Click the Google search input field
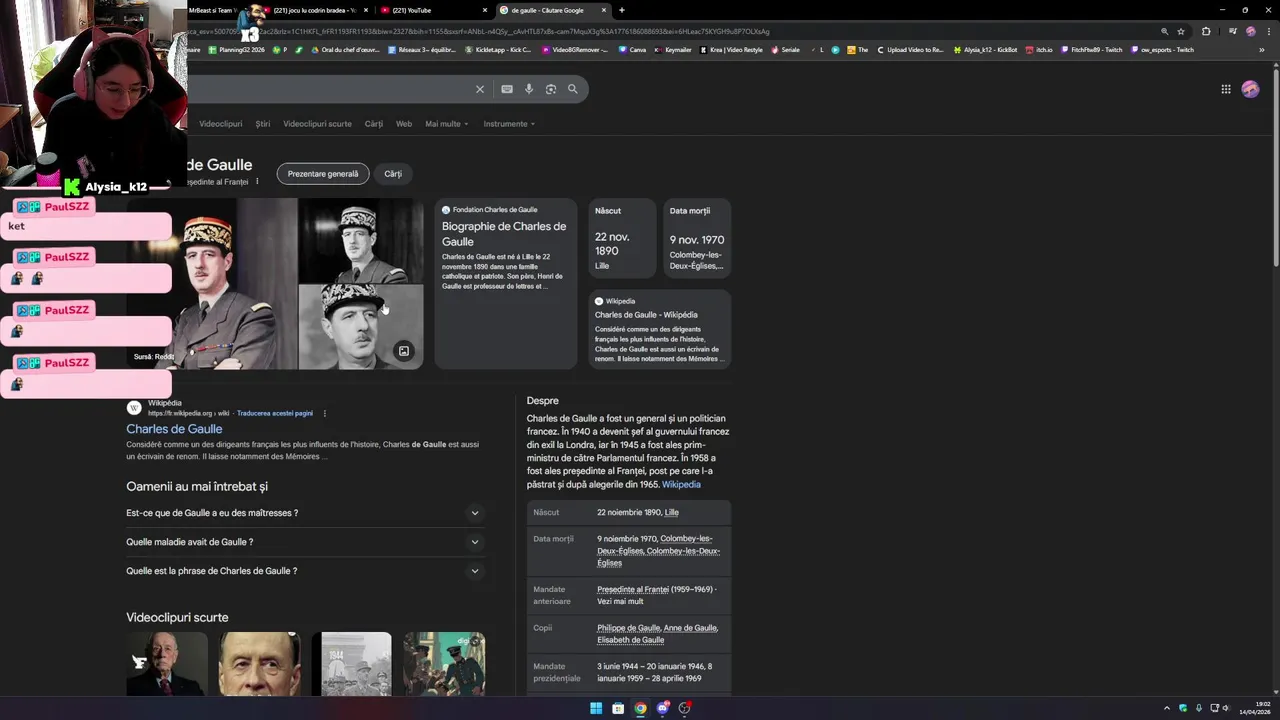The height and width of the screenshot is (720, 1280). 328,89
